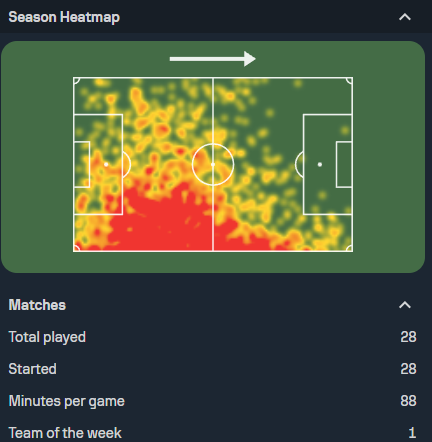Click the Season Heatmap heading
432x442 pixels.
point(64,17)
